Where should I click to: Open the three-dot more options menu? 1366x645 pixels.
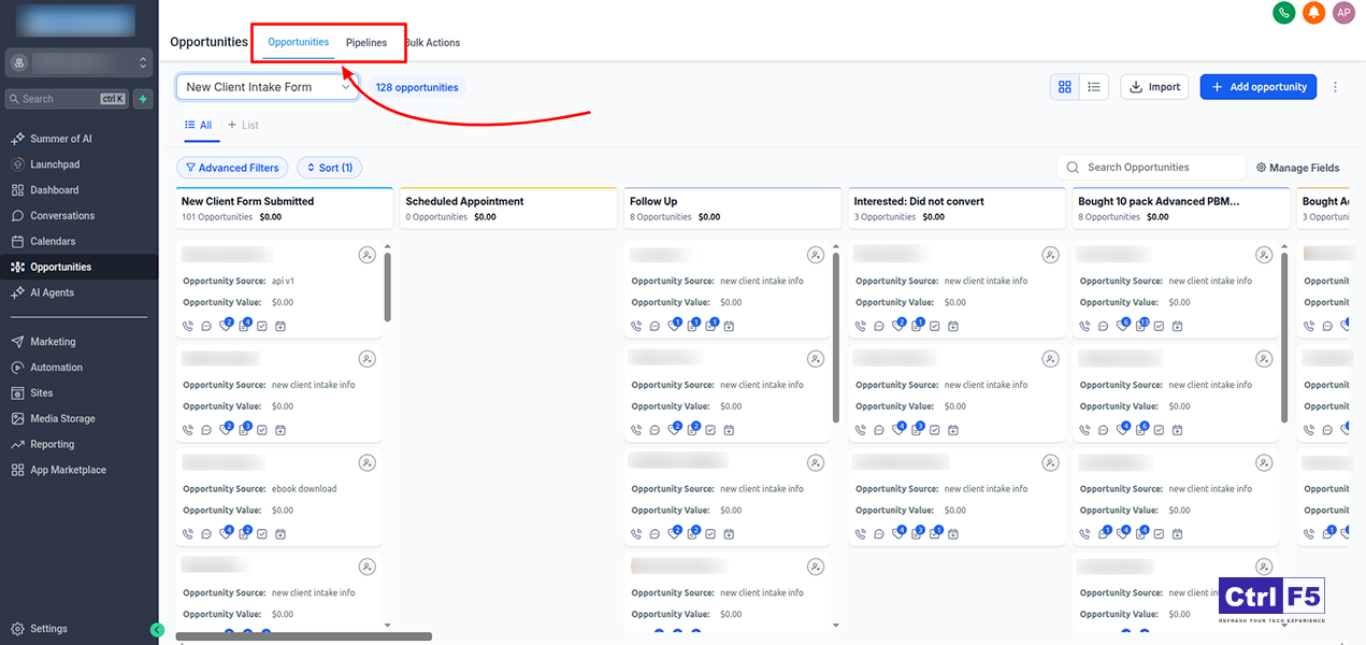click(x=1335, y=87)
